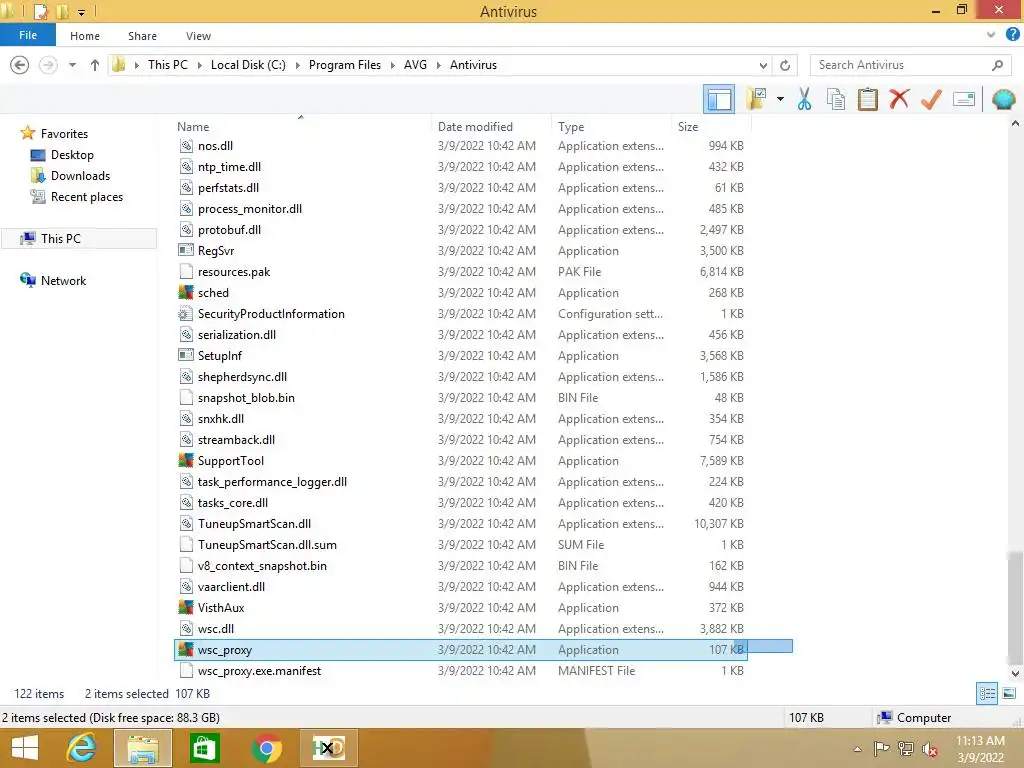Screen dimensions: 1024x768
Task: Click the search magnifier icon
Action: 997,65
